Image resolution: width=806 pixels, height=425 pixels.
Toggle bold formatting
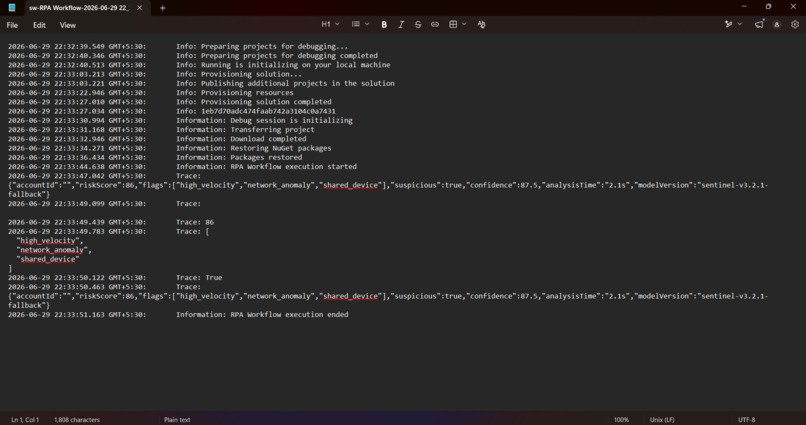(x=384, y=25)
